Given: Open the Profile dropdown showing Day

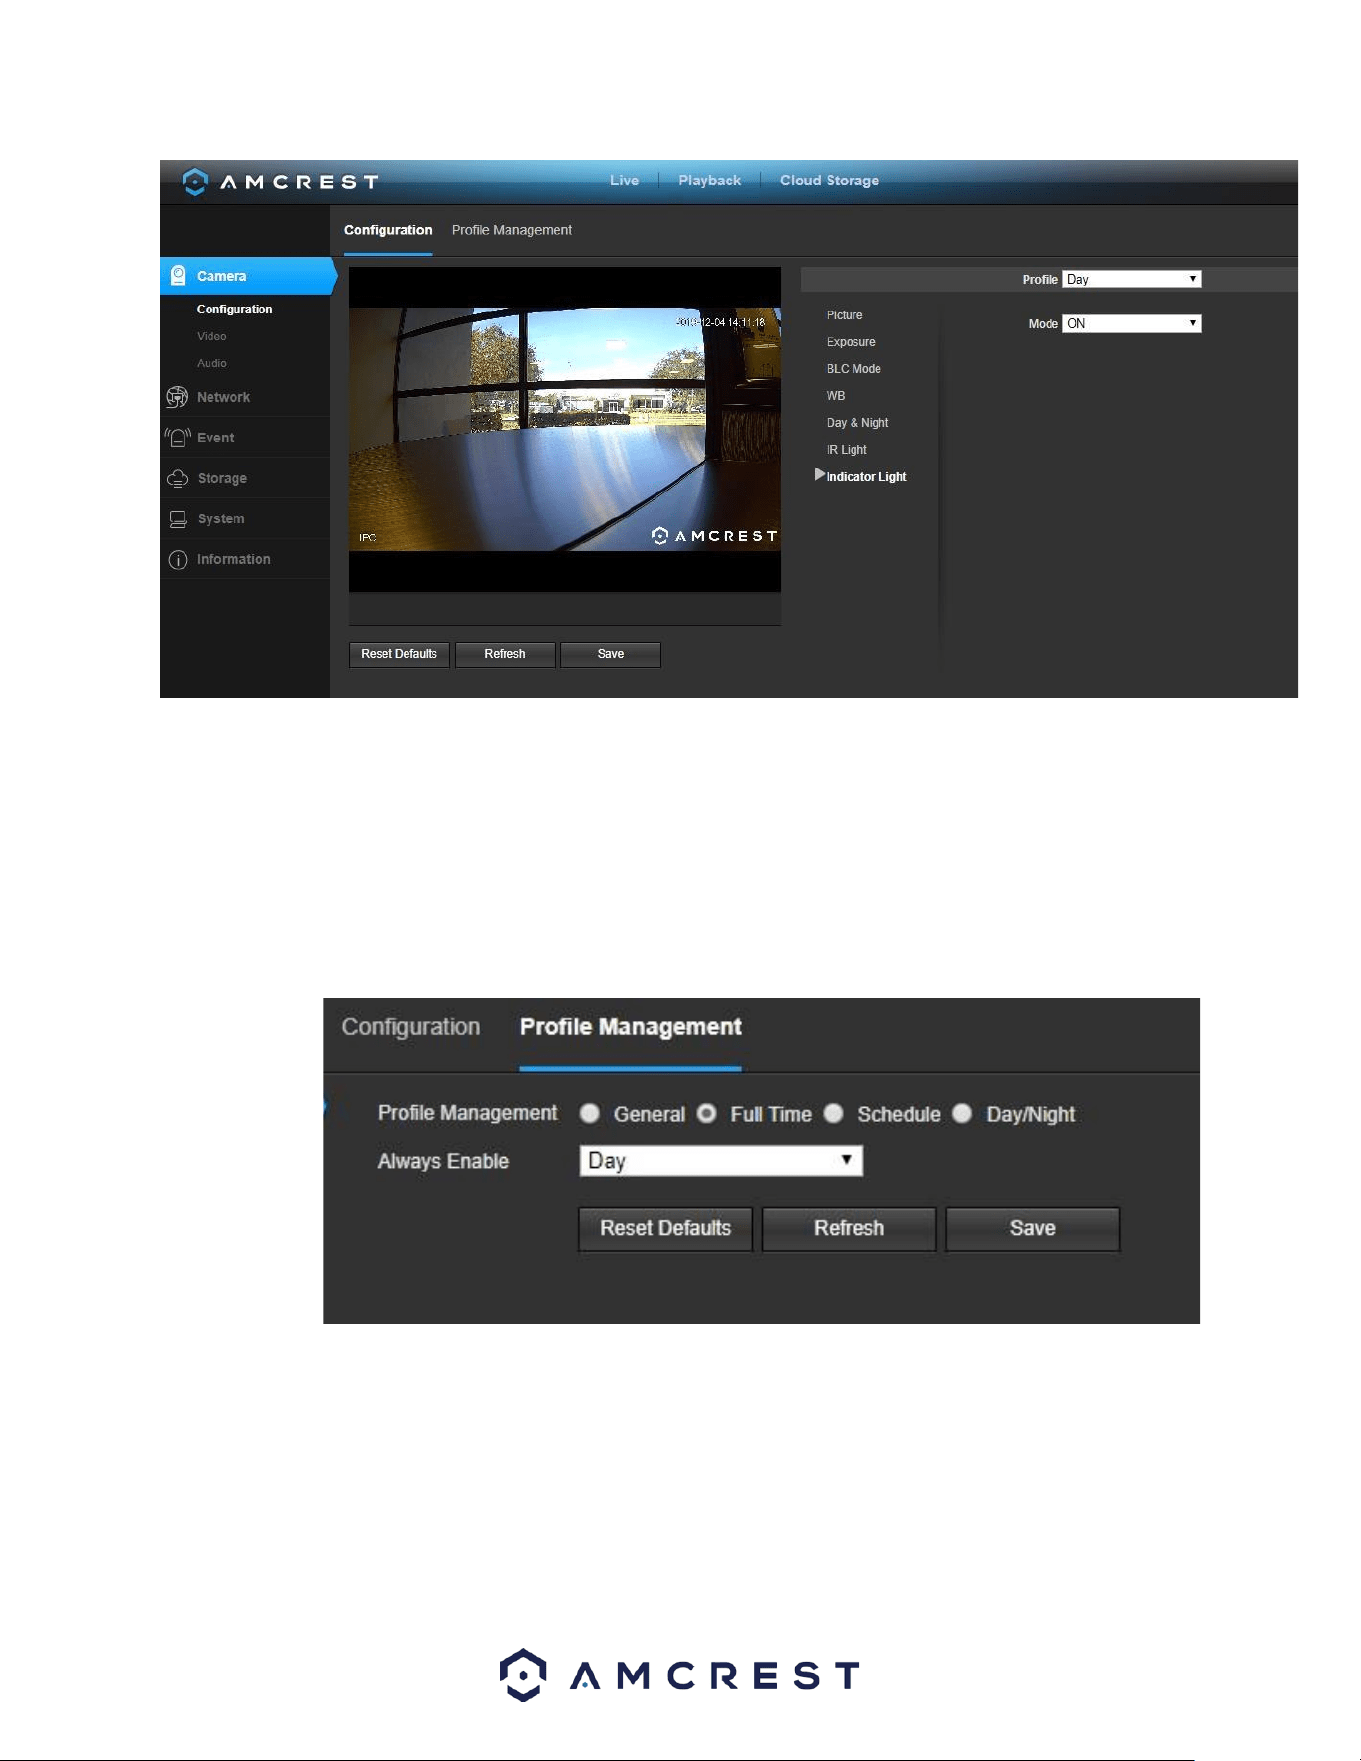Looking at the screenshot, I should pos(1131,279).
